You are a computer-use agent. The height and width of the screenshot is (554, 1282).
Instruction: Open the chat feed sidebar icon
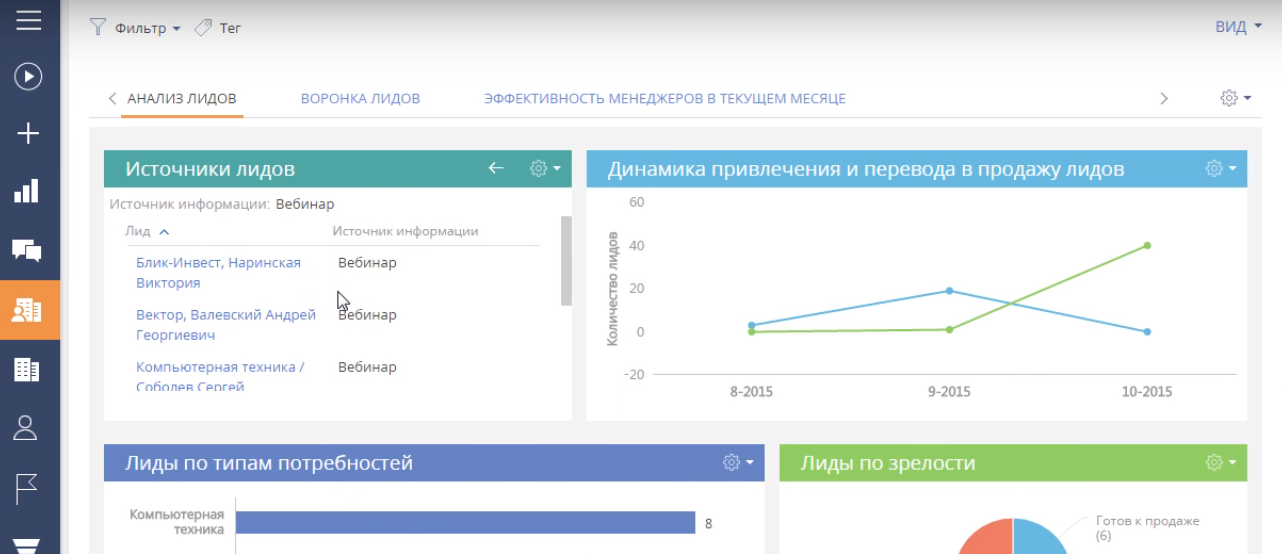(27, 251)
